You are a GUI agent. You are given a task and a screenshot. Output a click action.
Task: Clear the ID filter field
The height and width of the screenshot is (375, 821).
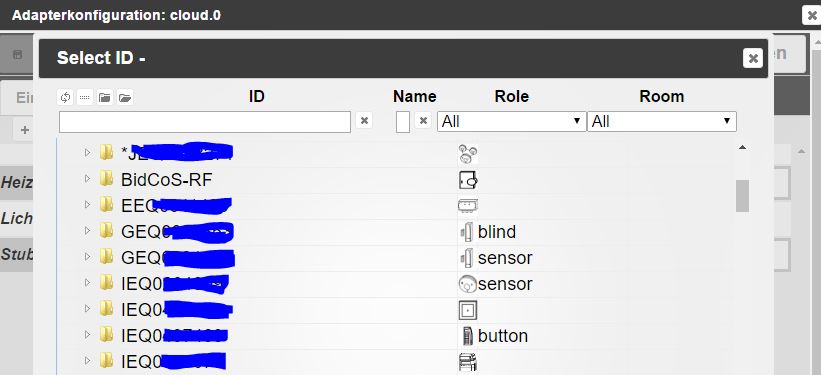click(364, 121)
